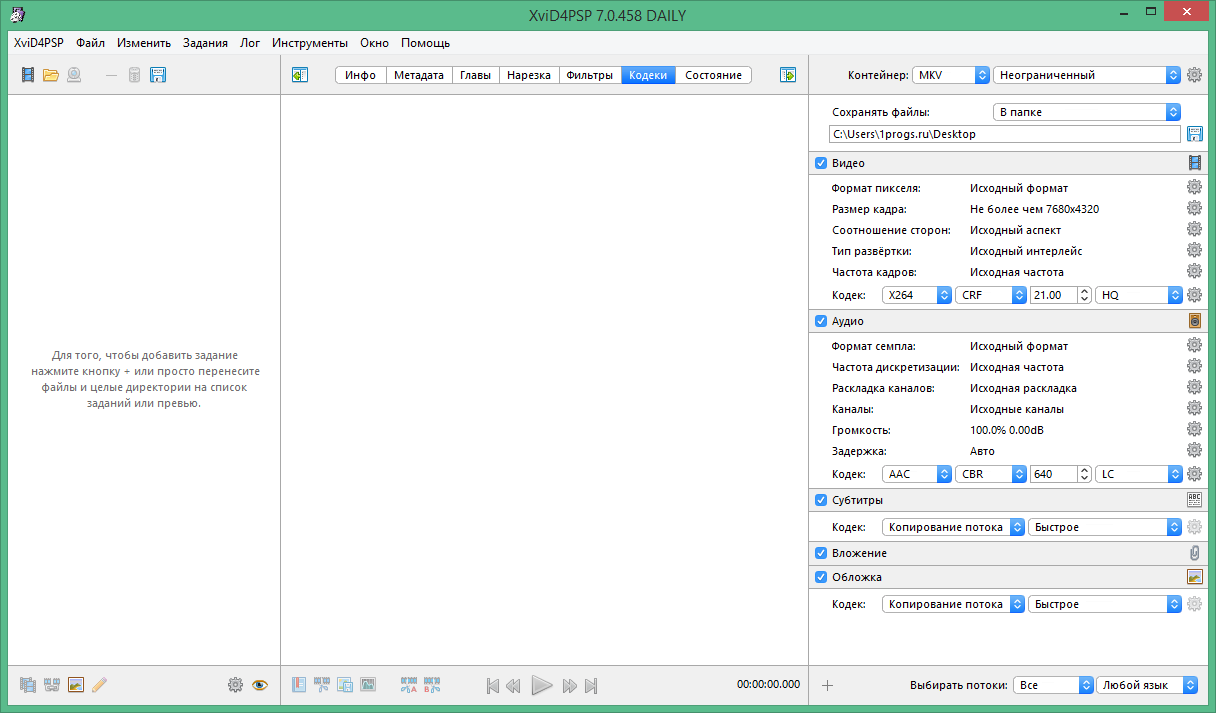This screenshot has height=713, width=1216.
Task: Uncheck the Субтитры checkbox
Action: (821, 499)
